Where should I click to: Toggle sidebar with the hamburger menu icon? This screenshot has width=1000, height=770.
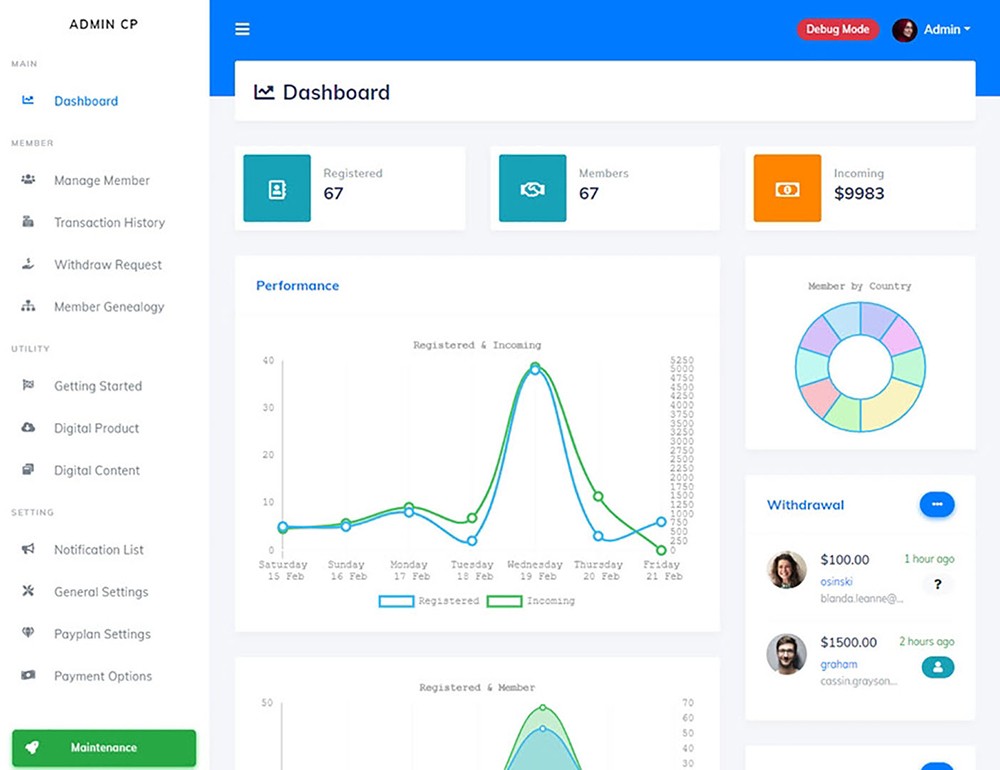coord(242,30)
